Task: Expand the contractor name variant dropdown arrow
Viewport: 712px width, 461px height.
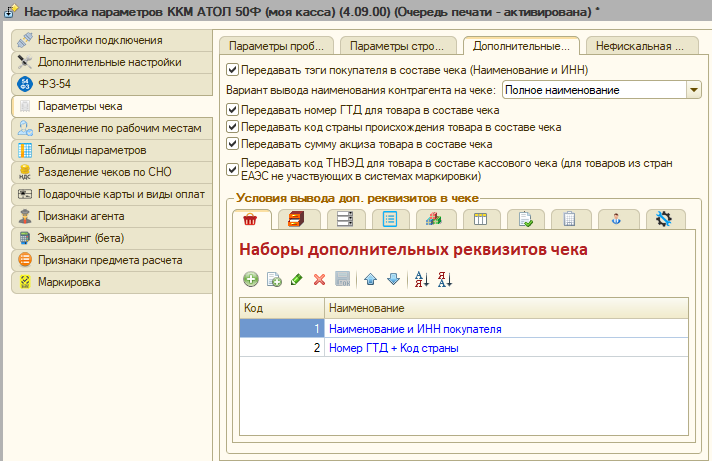Action: (x=693, y=90)
